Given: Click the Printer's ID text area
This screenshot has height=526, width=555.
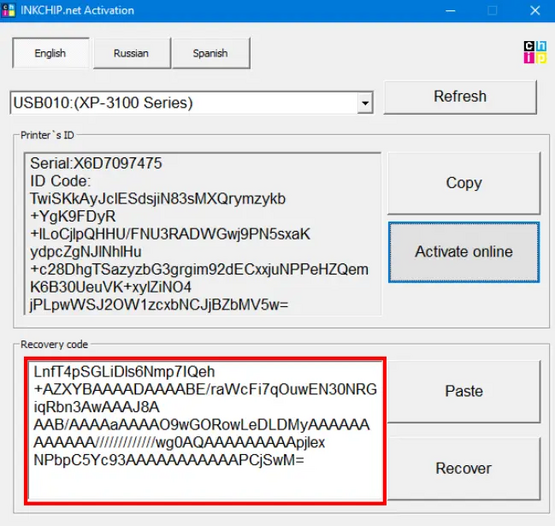Looking at the screenshot, I should pos(202,234).
